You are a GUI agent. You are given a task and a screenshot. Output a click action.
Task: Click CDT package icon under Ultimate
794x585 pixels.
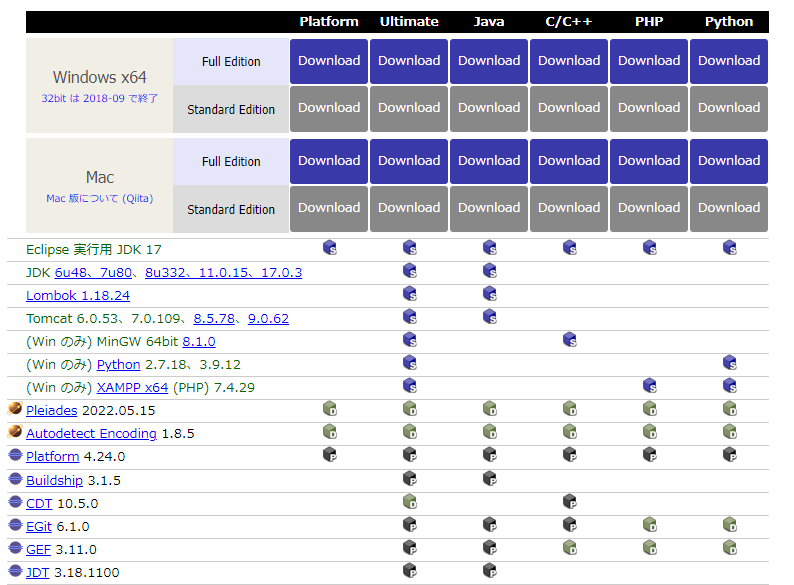click(410, 501)
